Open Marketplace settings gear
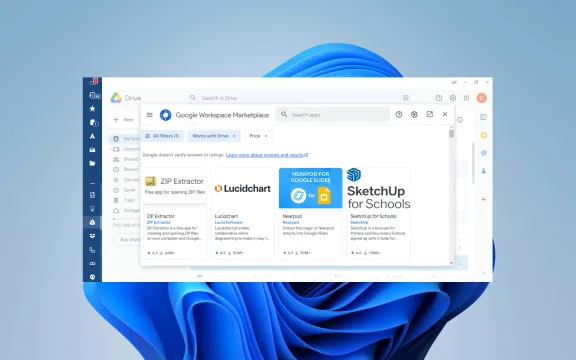This screenshot has width=576, height=360. tap(414, 115)
